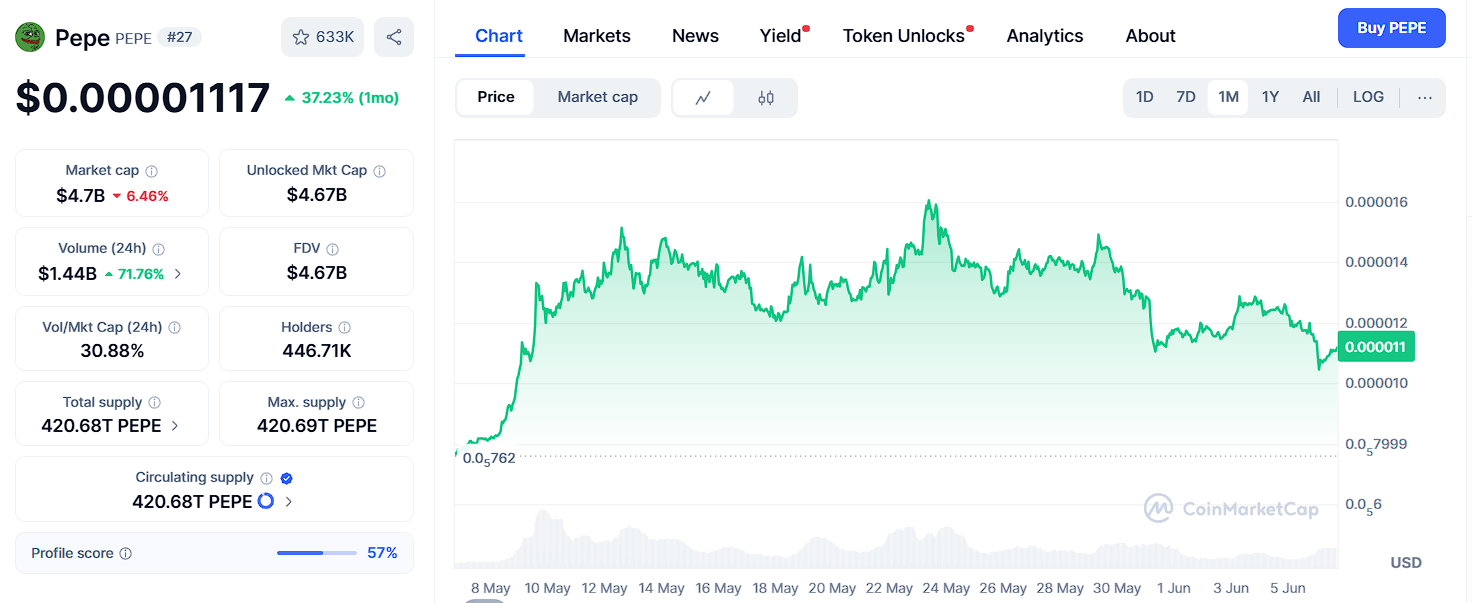Click the Buy PEPE button
Viewport: 1472px width, 603px height.
pos(1392,28)
